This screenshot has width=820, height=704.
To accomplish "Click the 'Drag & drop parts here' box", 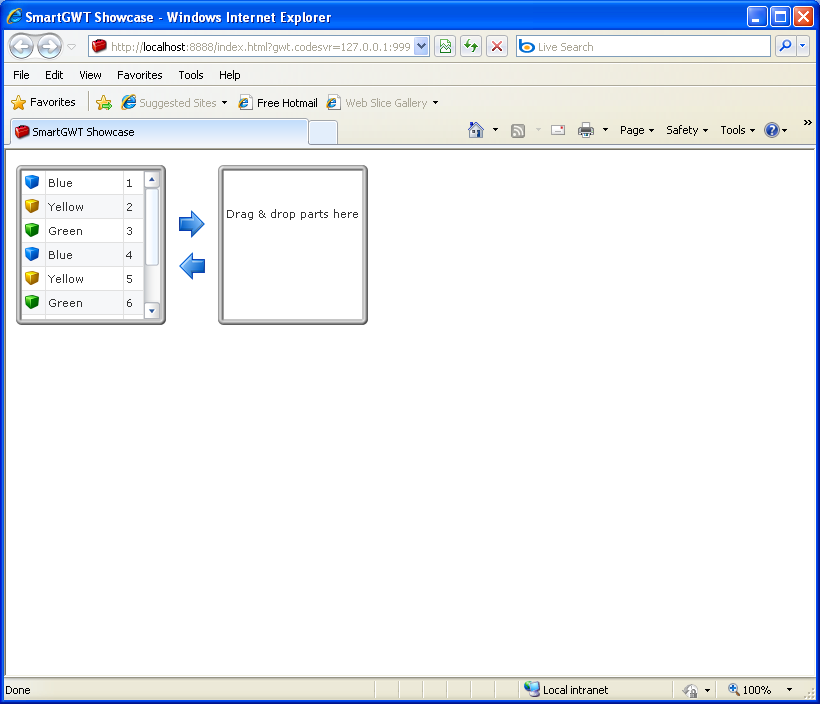I will point(293,245).
